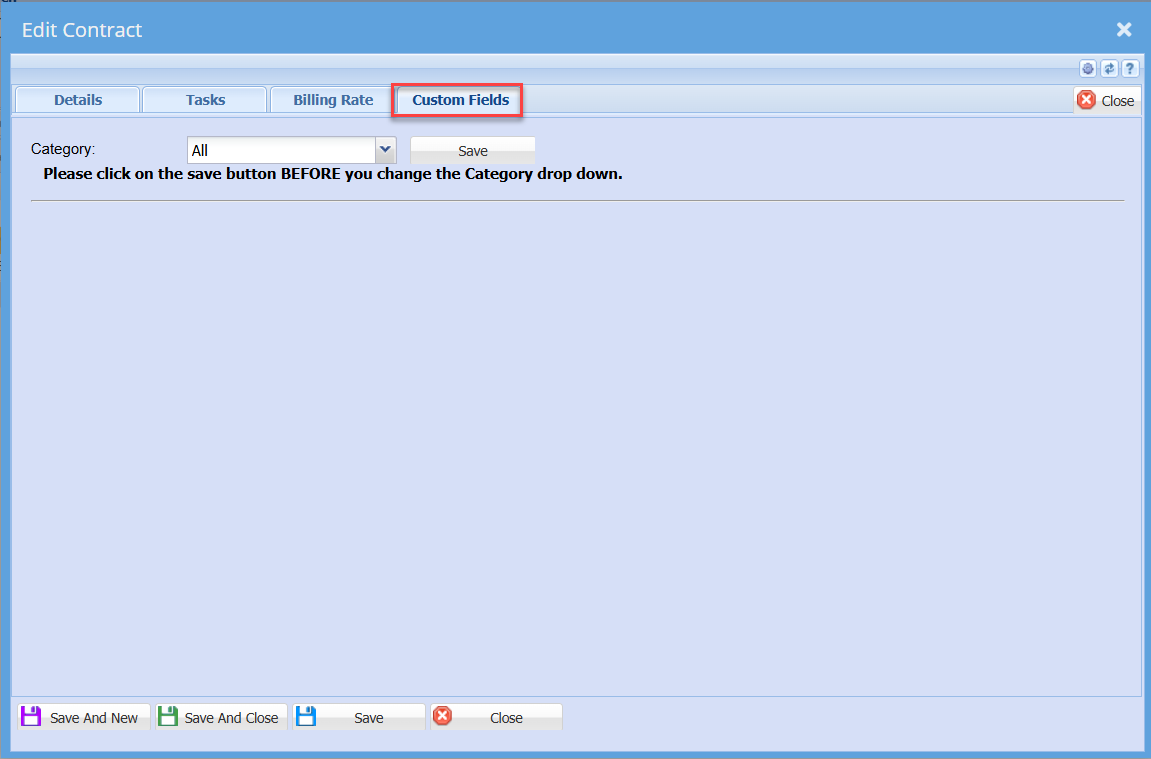Click the Category: label
The image size is (1151, 759).
click(x=63, y=149)
